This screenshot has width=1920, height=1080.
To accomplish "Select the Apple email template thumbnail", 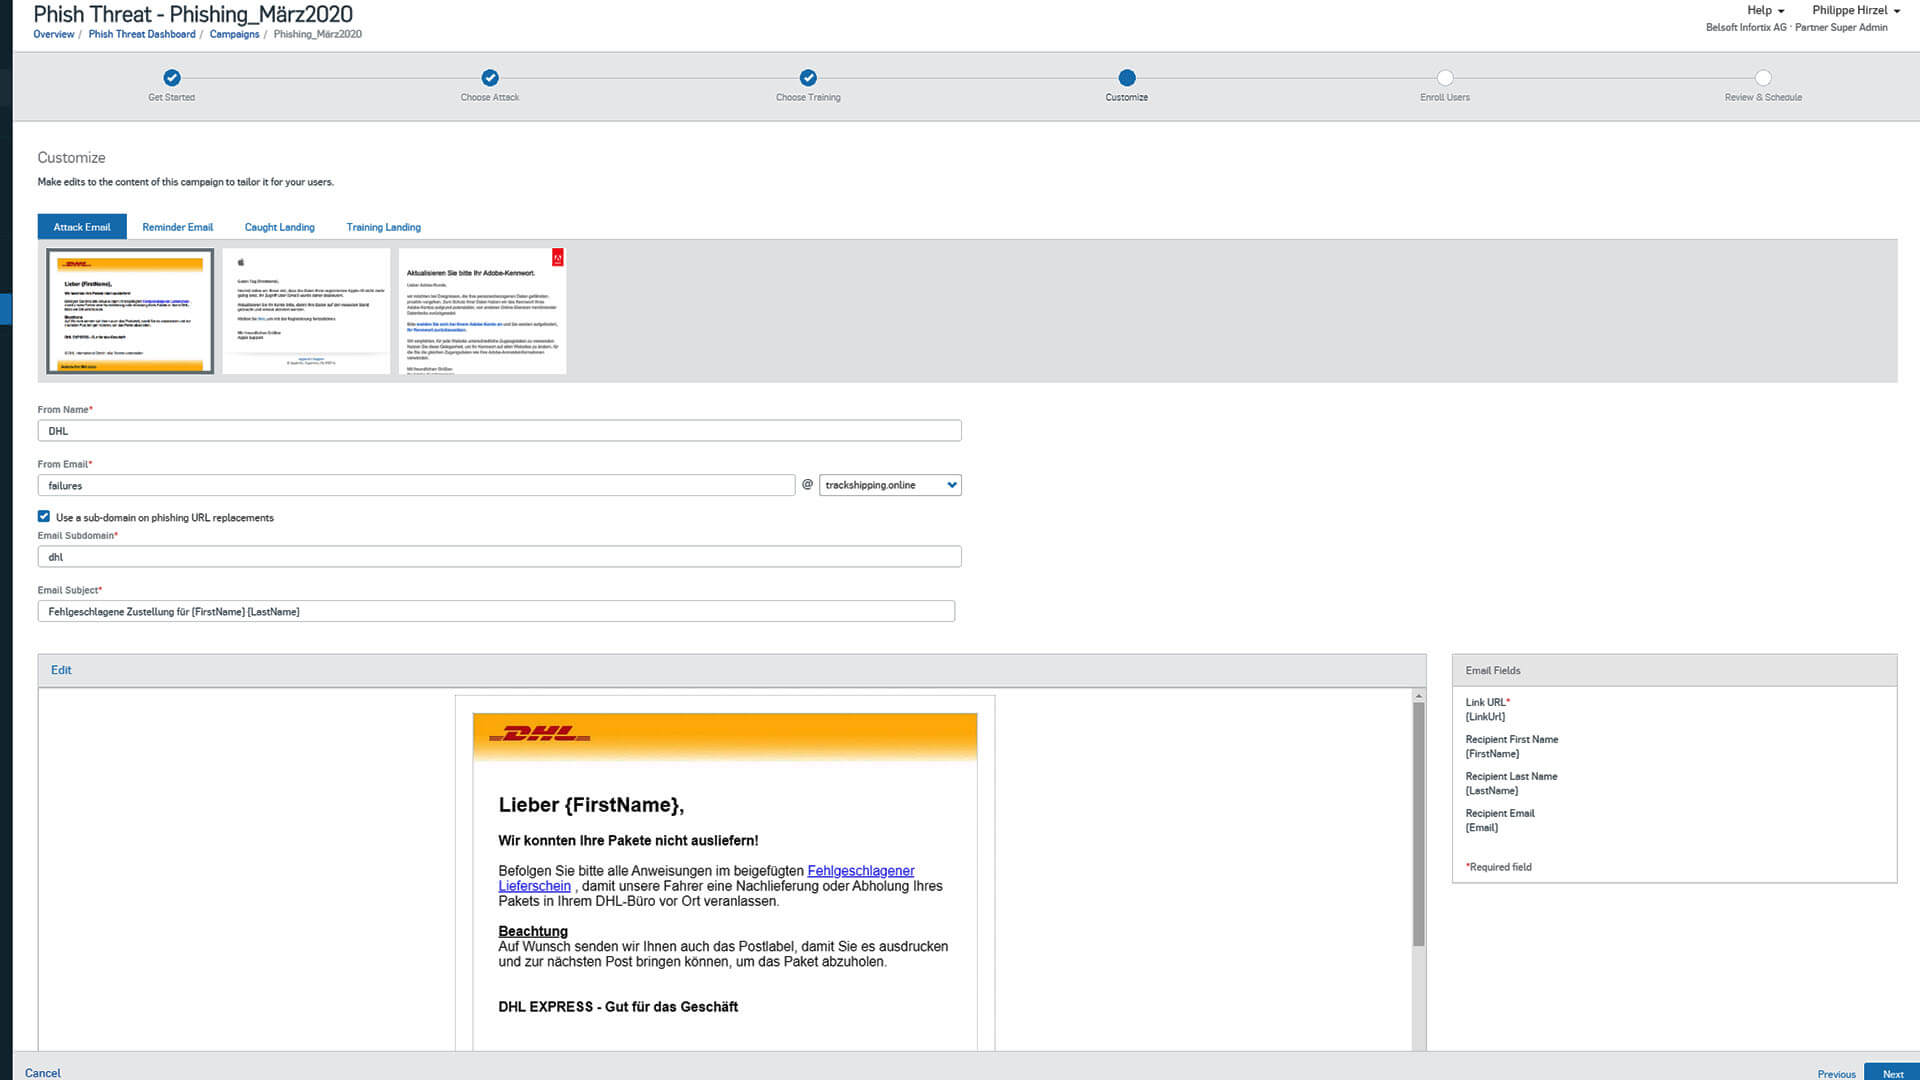I will coord(306,311).
